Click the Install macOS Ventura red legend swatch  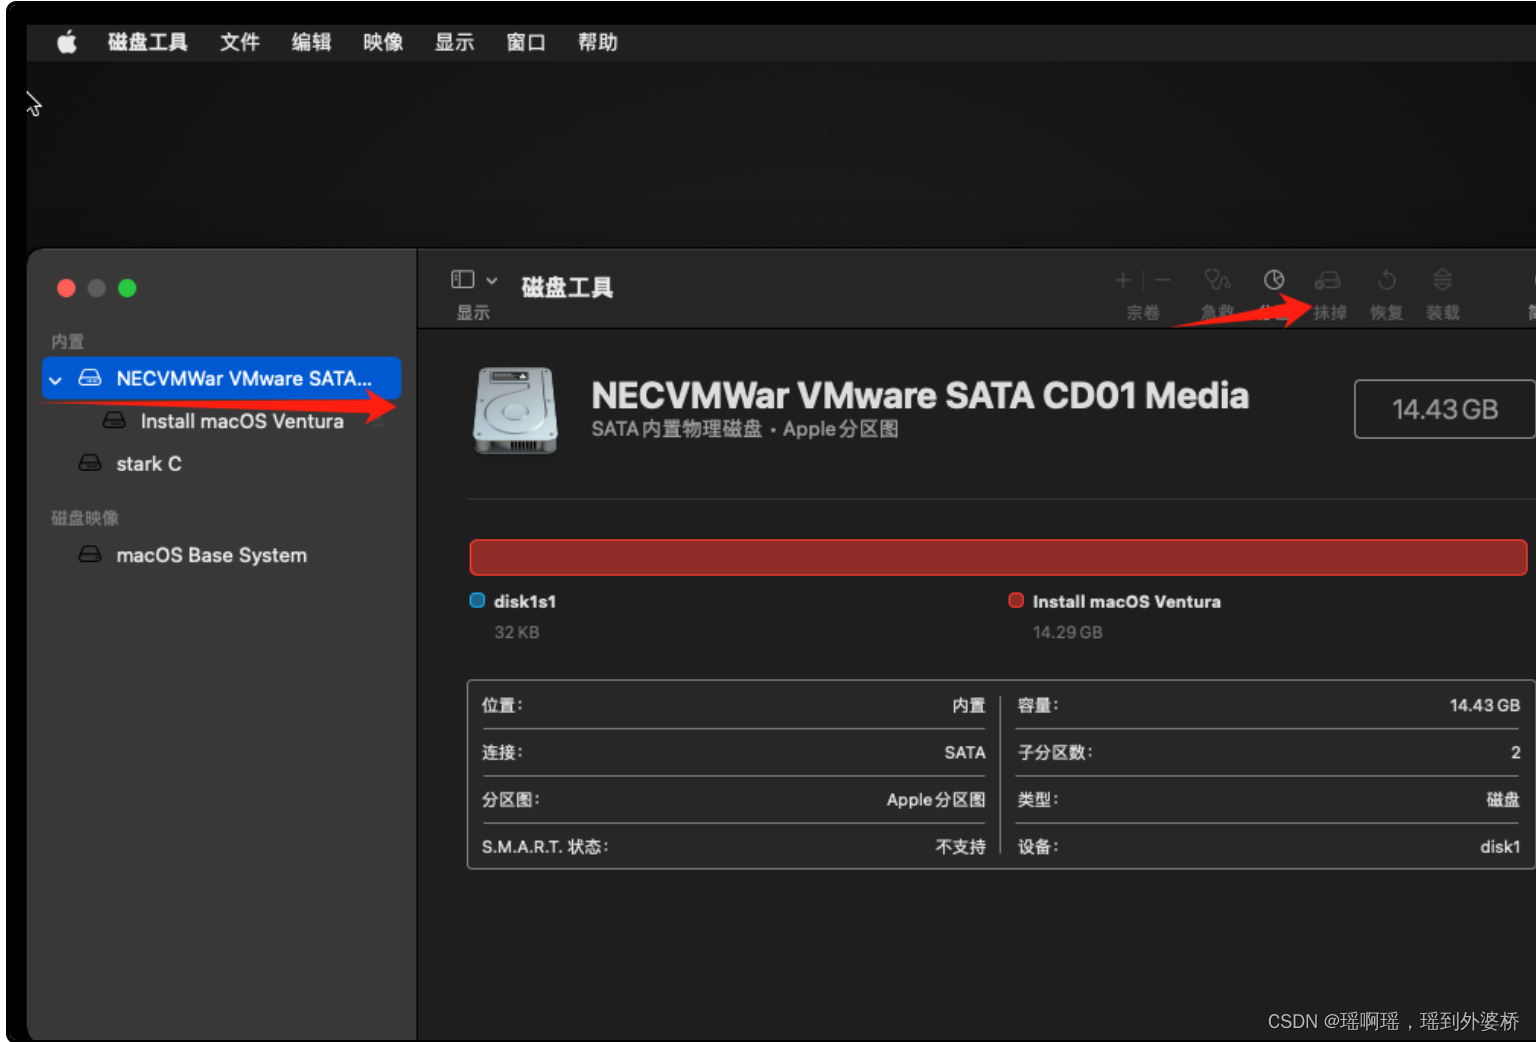tap(1016, 601)
